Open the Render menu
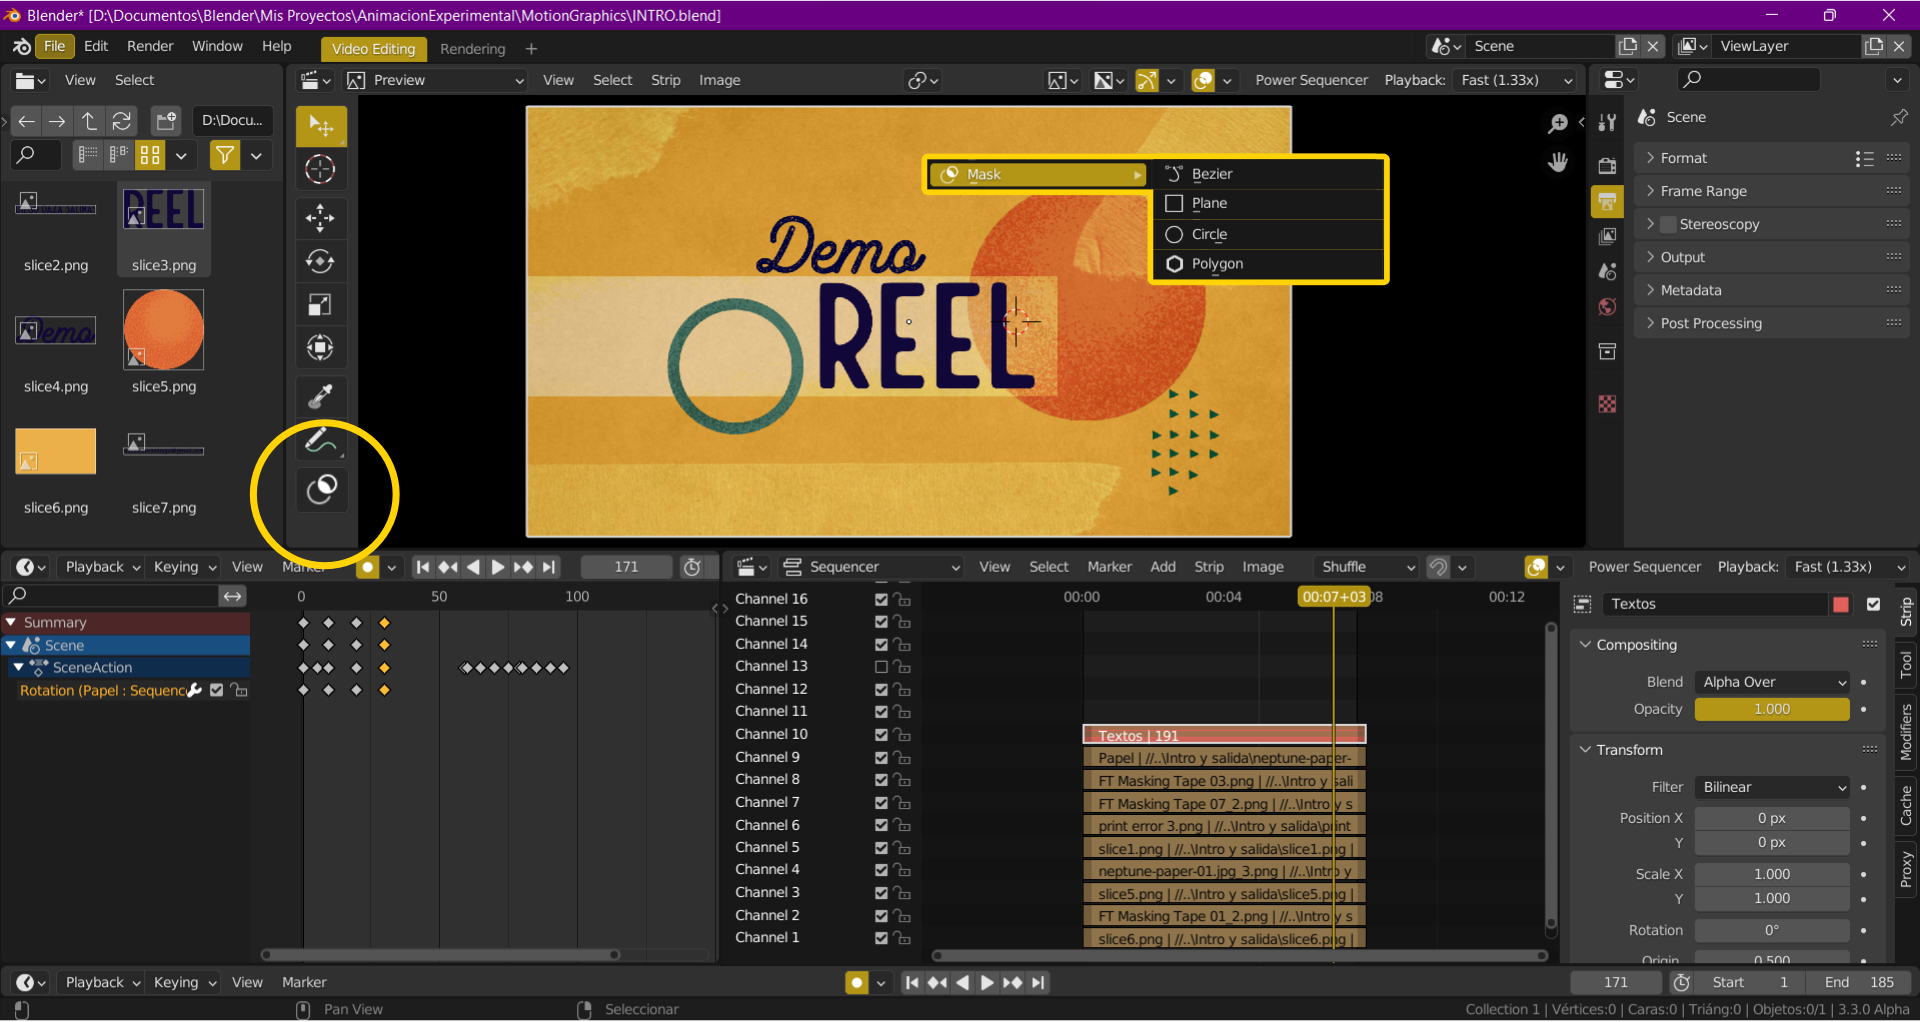 pyautogui.click(x=150, y=46)
